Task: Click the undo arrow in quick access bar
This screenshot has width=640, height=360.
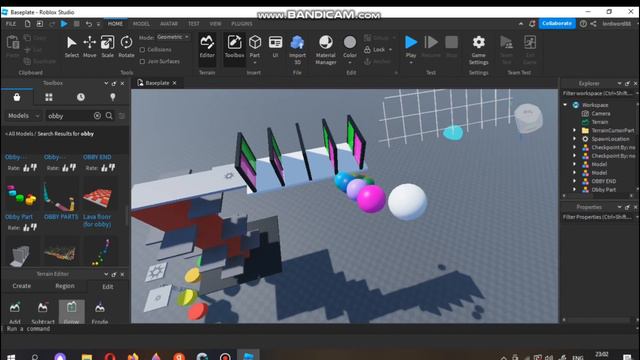Action: click(x=89, y=24)
